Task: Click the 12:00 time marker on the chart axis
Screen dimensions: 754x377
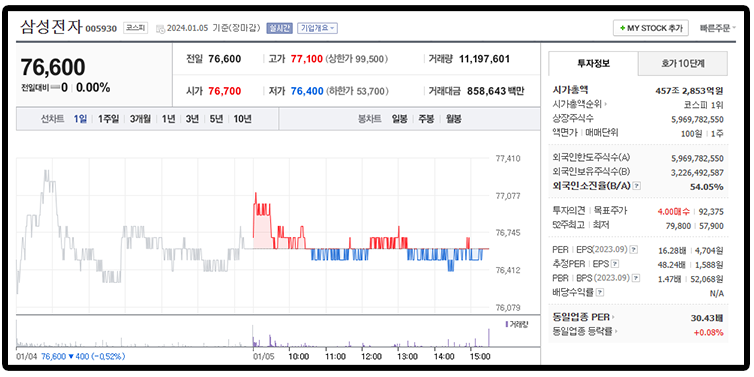Action: pos(371,356)
